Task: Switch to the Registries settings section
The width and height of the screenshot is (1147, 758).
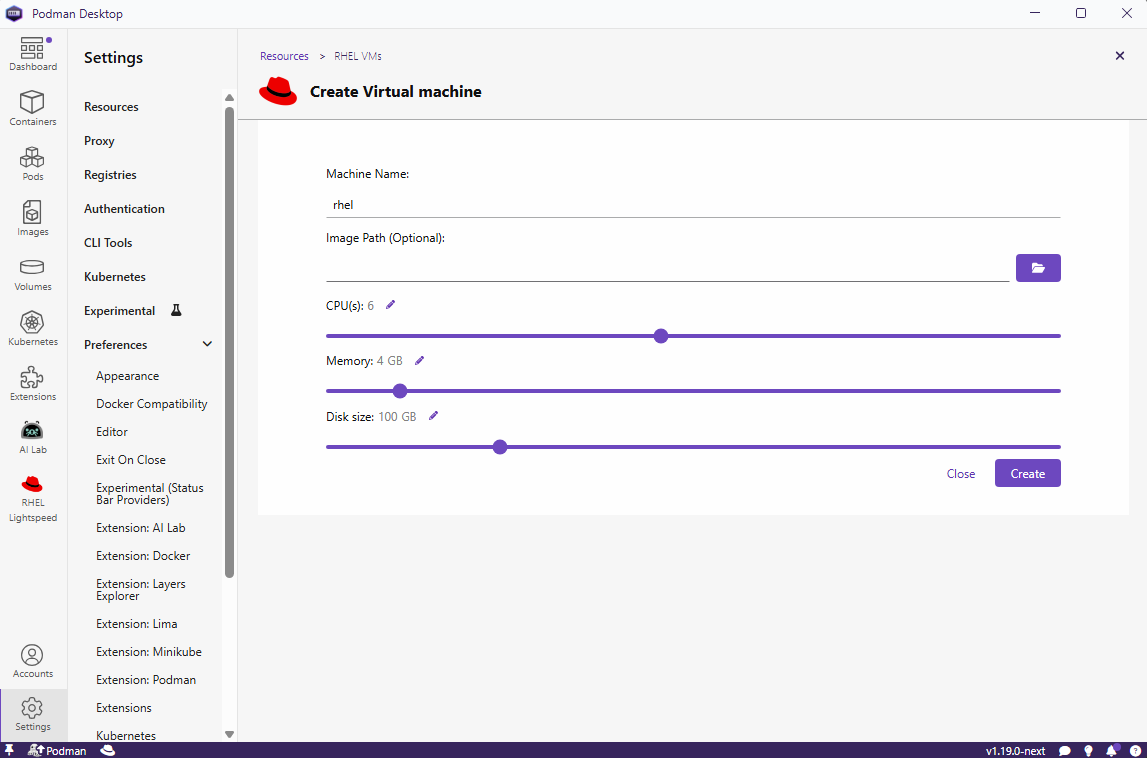Action: [x=113, y=174]
